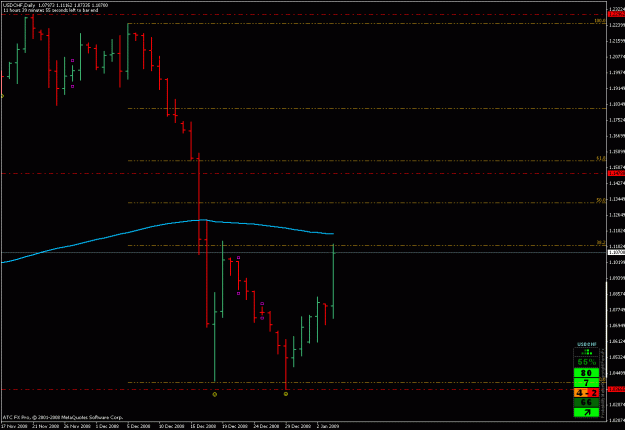
Task: Click the USDCHF,Daily chart title text
Action: (19, 5)
